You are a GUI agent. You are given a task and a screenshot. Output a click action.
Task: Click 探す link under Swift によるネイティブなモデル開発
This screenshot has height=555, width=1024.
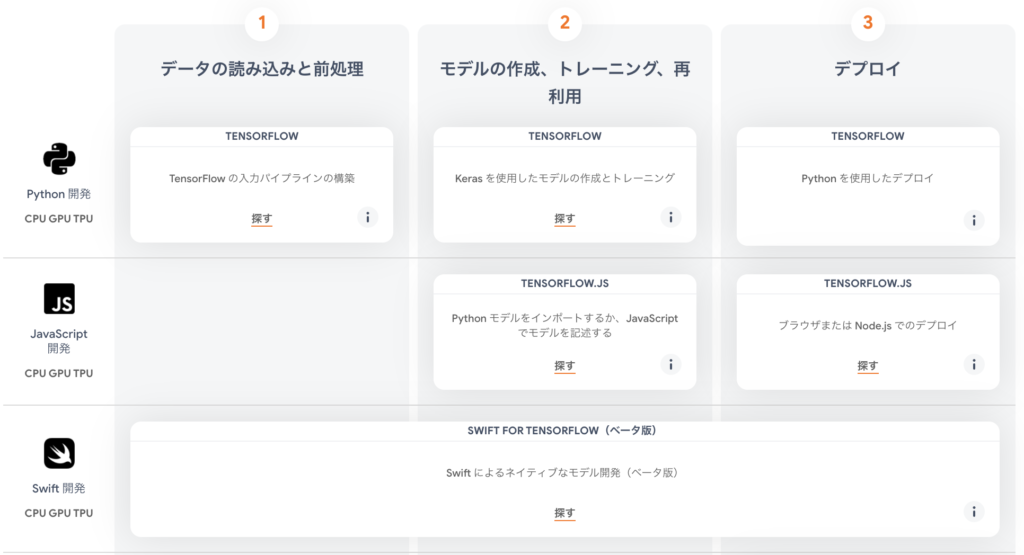(x=565, y=513)
